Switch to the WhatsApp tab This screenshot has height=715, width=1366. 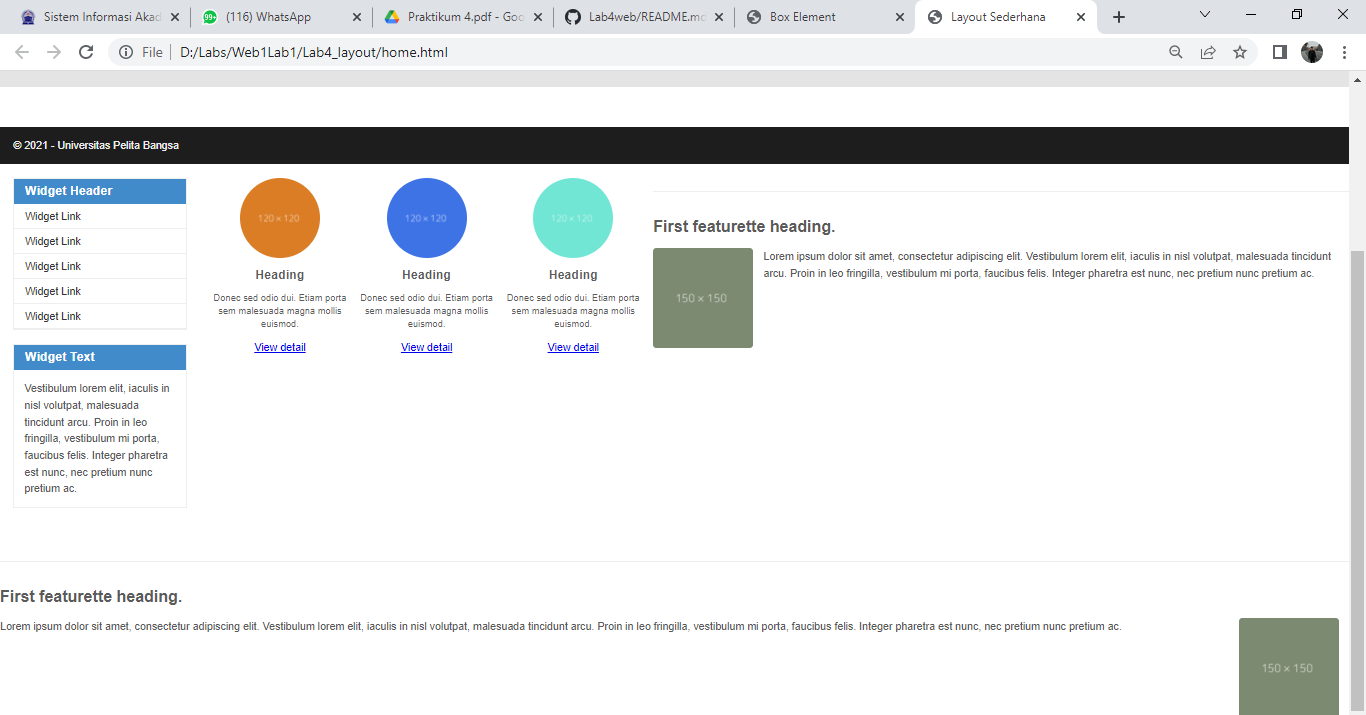point(270,16)
